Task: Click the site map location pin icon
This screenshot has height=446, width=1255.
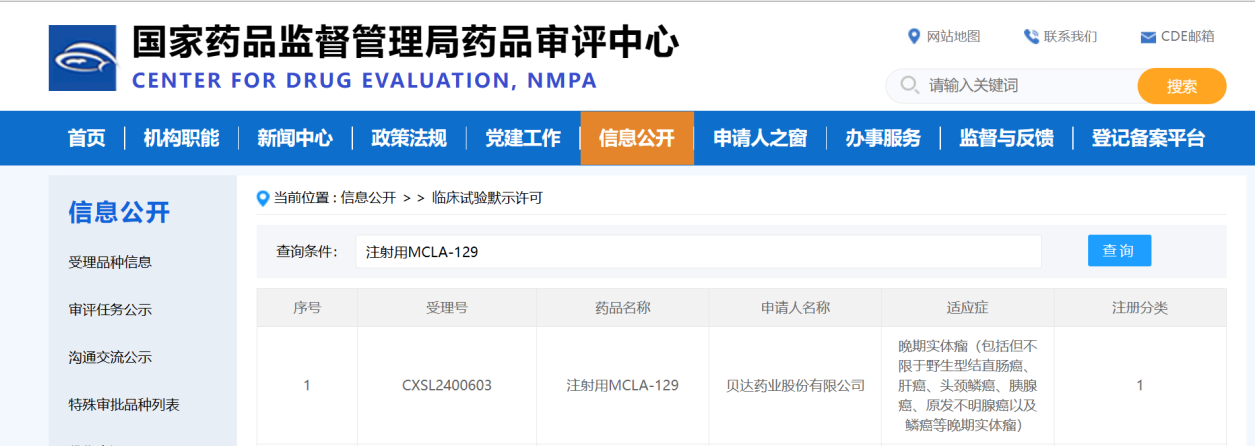Action: (913, 37)
